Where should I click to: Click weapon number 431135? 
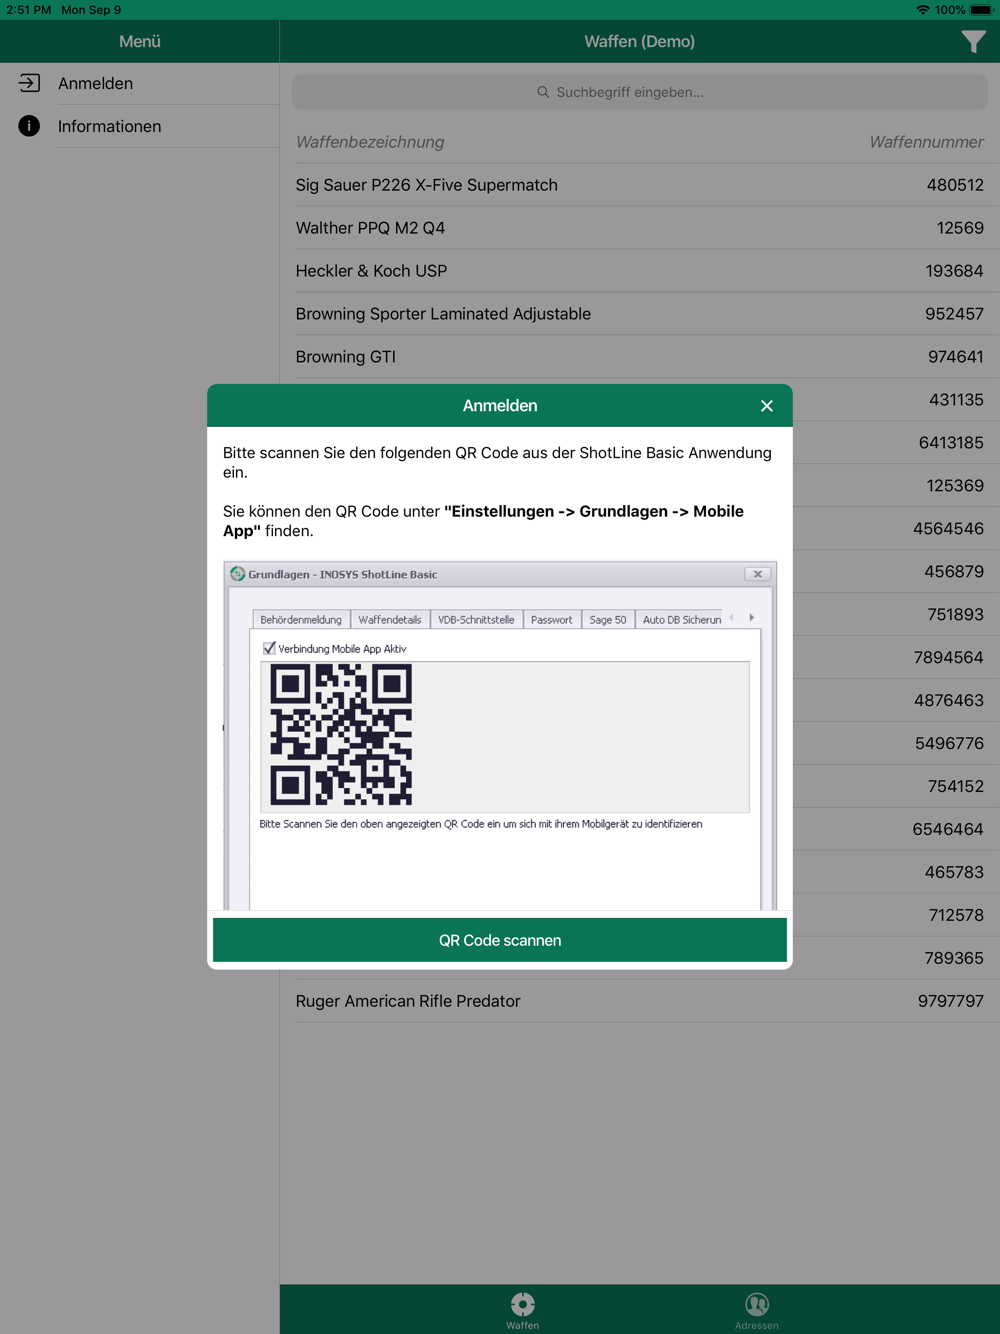coord(956,400)
